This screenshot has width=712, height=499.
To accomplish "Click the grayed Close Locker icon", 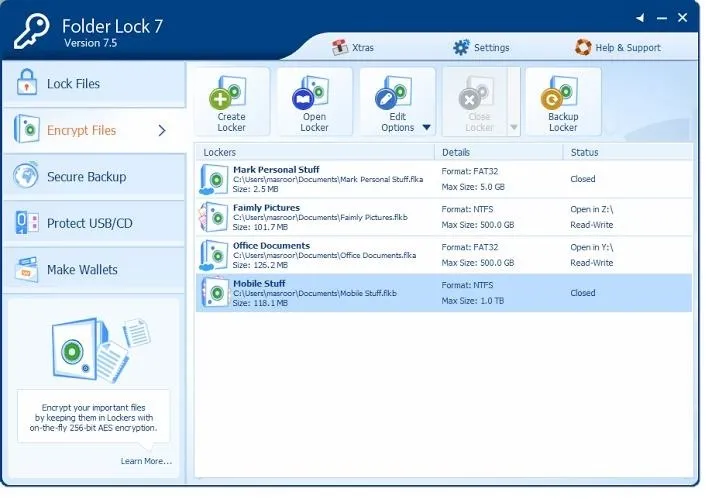I will pyautogui.click(x=476, y=93).
